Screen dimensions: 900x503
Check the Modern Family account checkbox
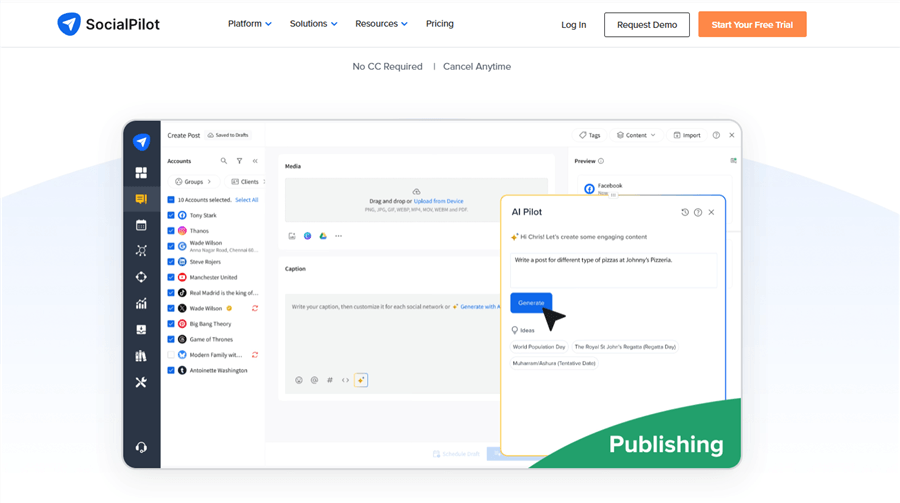(170, 355)
